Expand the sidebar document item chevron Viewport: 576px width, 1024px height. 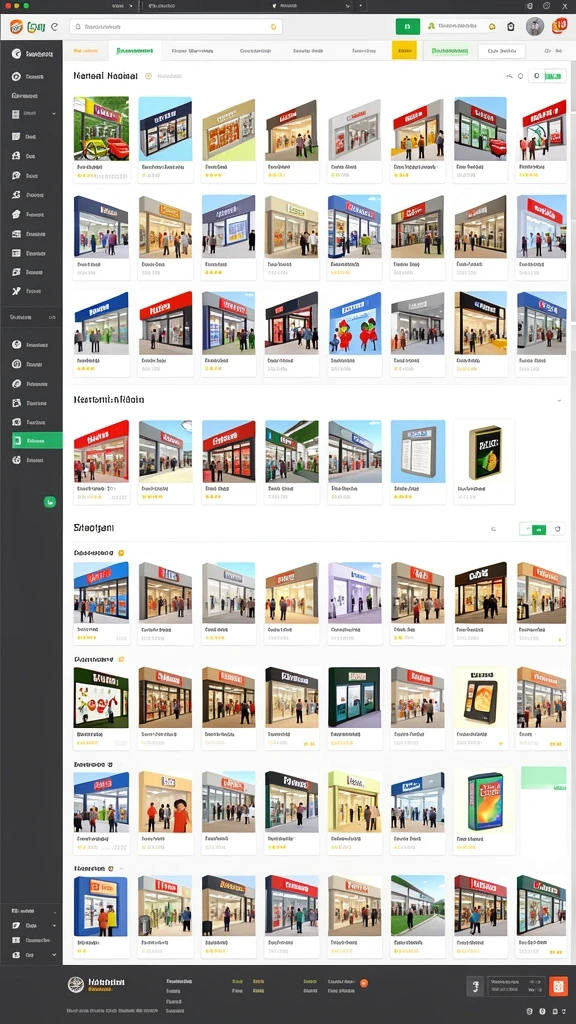[x=54, y=114]
